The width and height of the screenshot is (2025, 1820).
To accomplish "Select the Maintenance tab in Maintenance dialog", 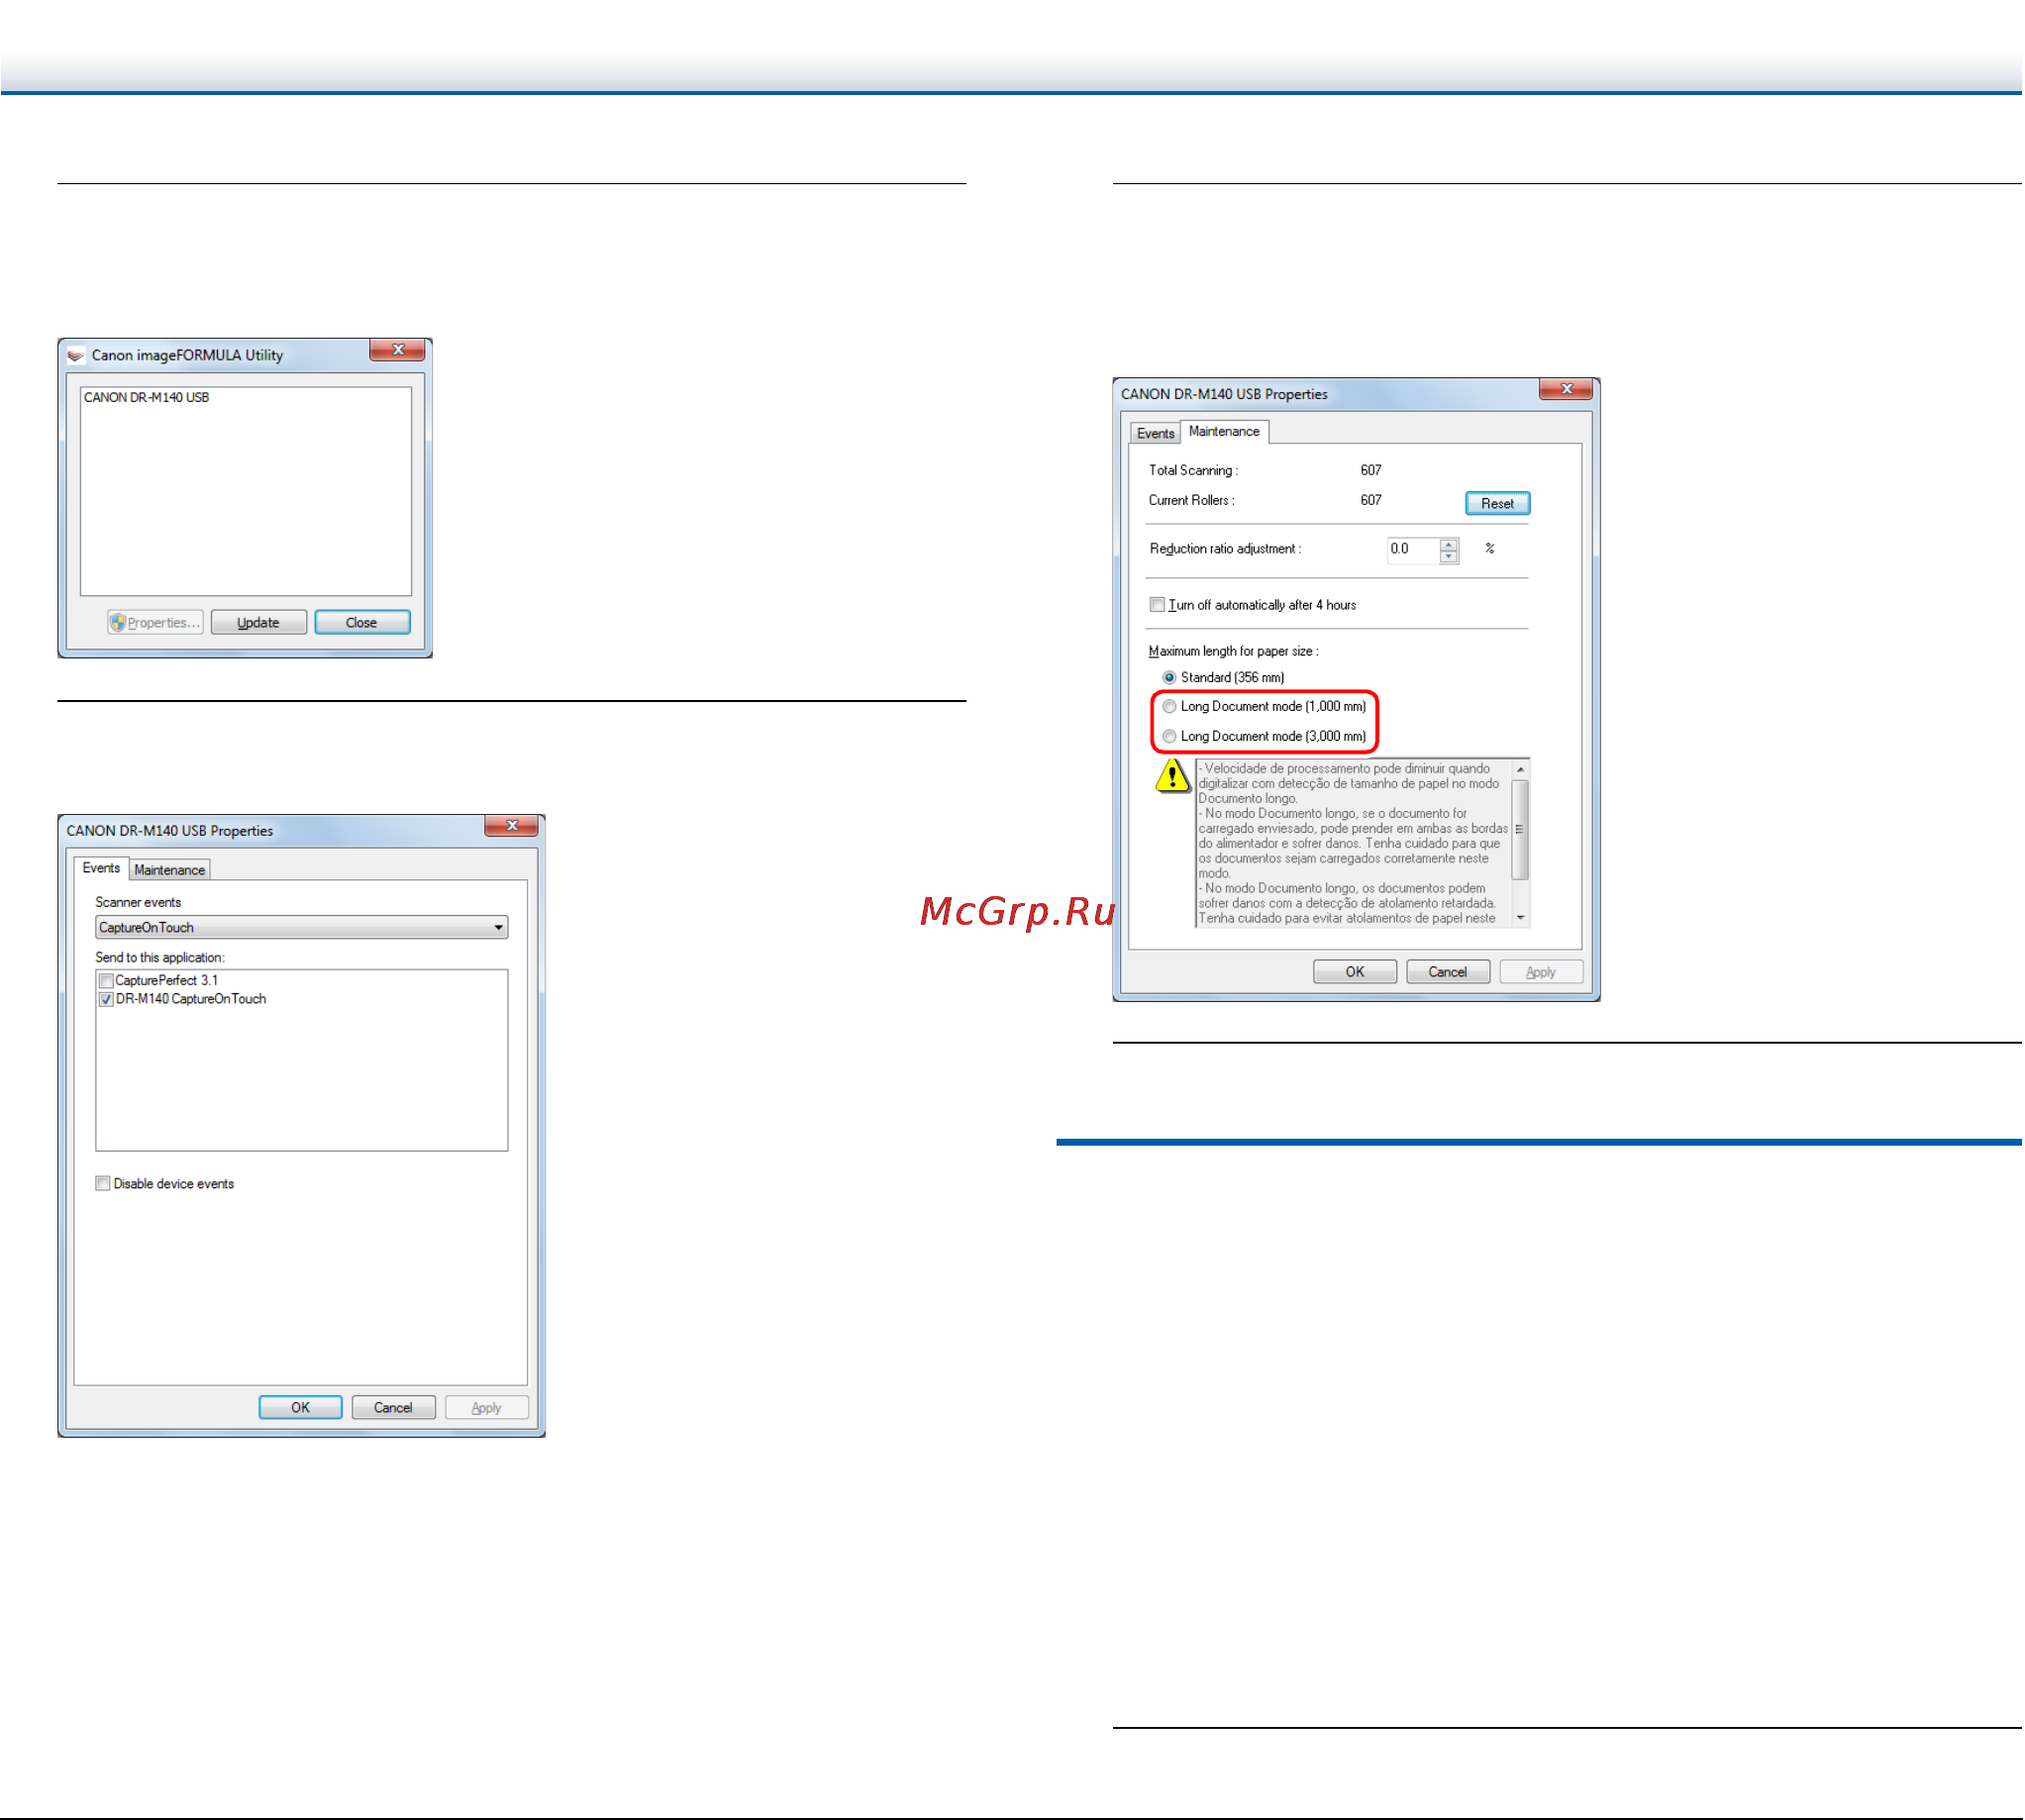I will pyautogui.click(x=1225, y=432).
